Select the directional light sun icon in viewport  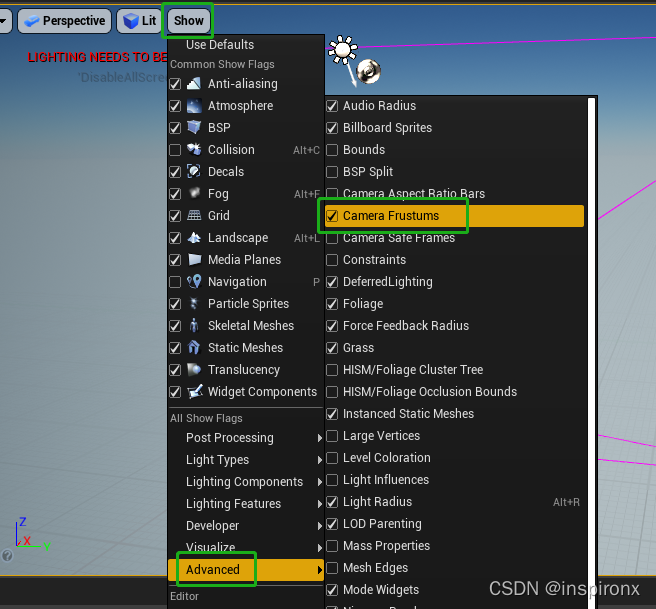click(x=343, y=50)
